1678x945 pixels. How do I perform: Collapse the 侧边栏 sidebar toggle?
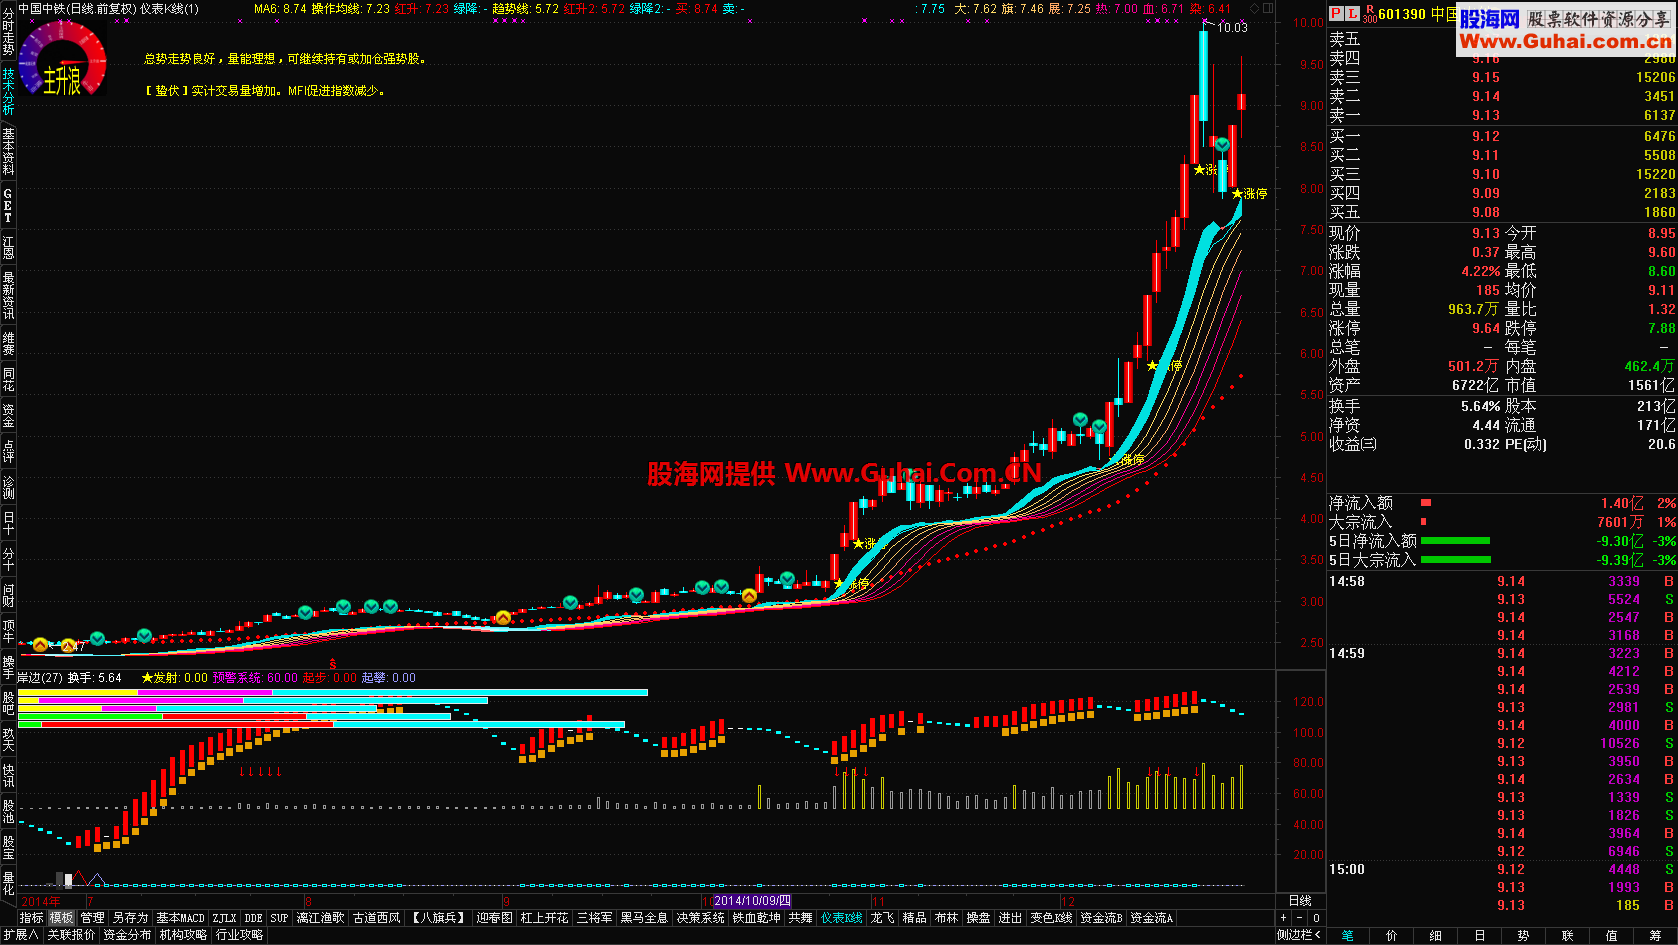coord(1299,935)
